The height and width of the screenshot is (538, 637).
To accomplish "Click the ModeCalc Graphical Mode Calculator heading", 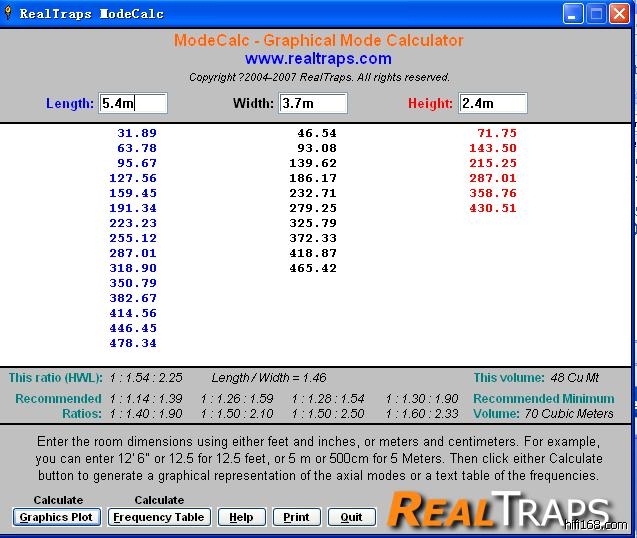I will click(x=318, y=41).
